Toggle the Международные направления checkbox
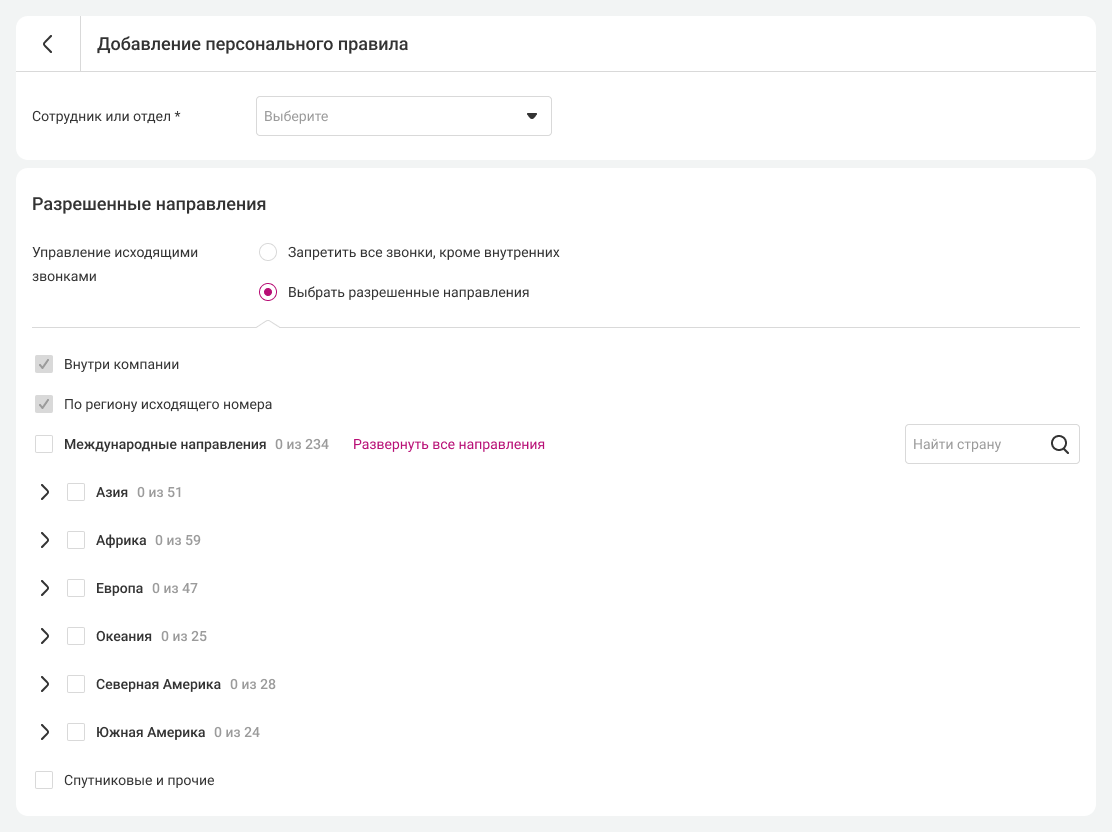The width and height of the screenshot is (1112, 832). pos(44,444)
